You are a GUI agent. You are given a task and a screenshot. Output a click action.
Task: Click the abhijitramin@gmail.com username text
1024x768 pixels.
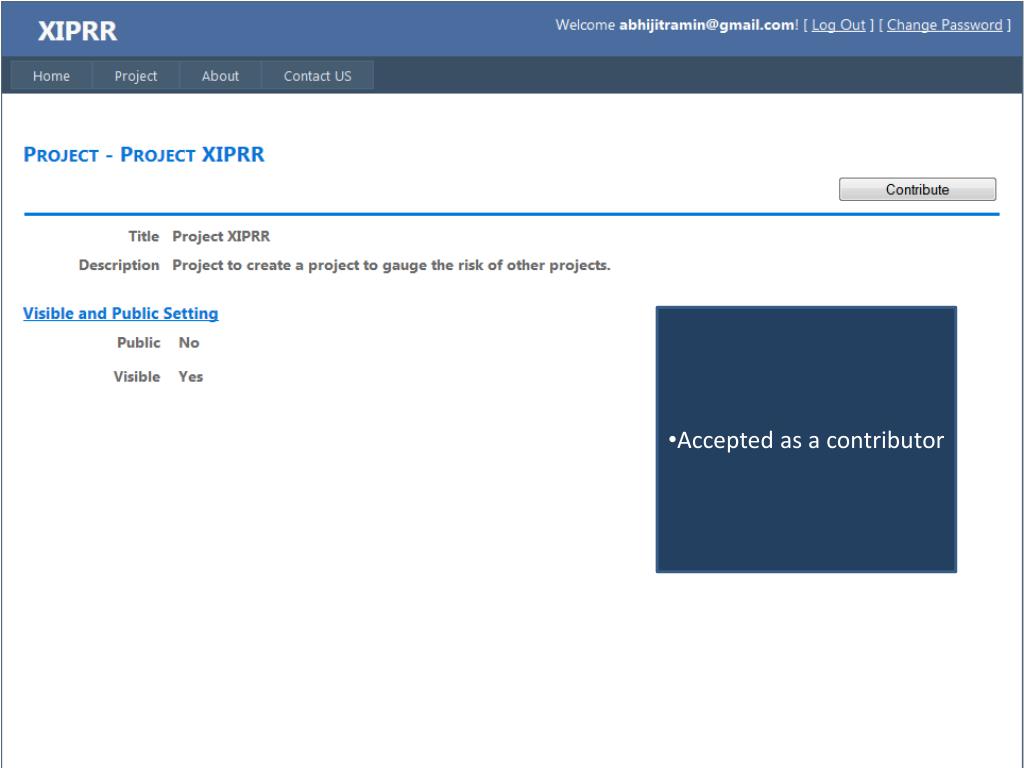coord(707,25)
